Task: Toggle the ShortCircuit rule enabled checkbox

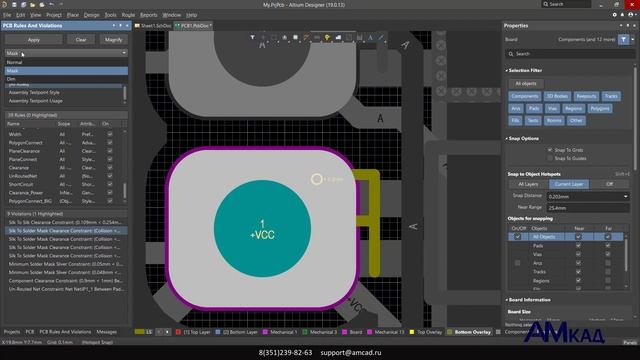Action: point(110,184)
